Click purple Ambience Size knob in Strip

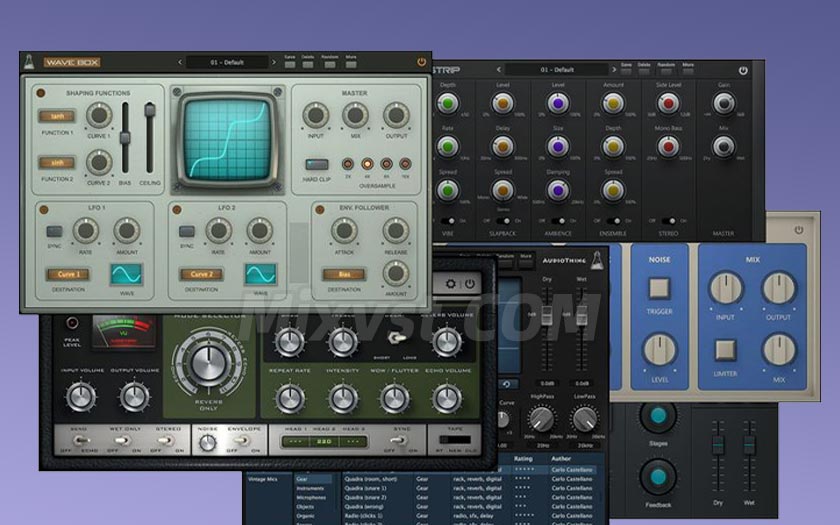(558, 146)
